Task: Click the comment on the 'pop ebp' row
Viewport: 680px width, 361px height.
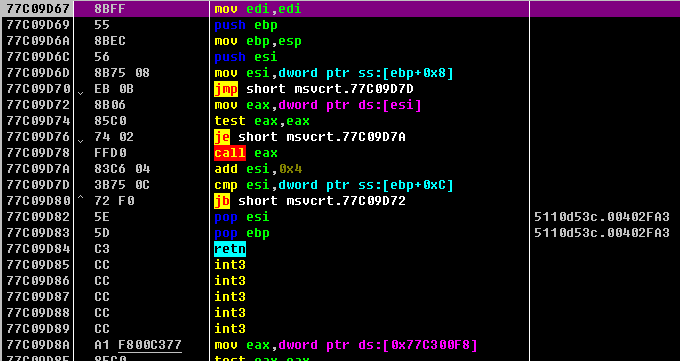Action: [x=602, y=233]
